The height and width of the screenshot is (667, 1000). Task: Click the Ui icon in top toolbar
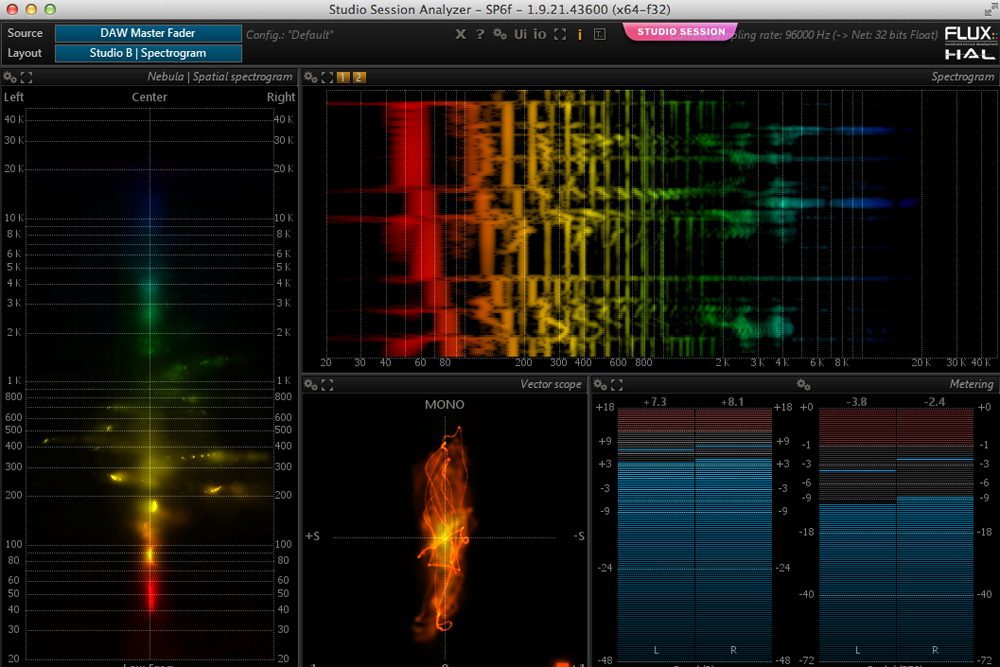[x=521, y=34]
